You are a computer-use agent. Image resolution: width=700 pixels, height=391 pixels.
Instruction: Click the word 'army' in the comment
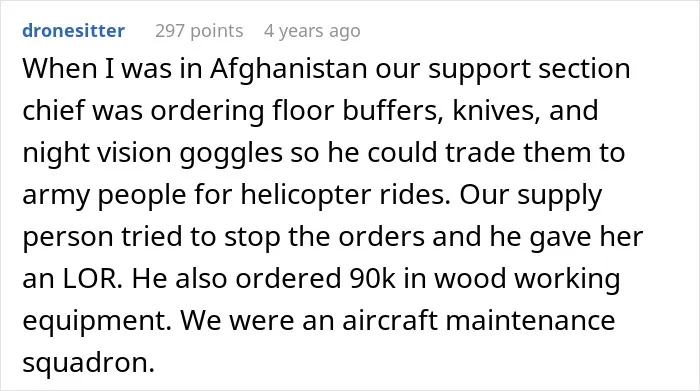click(x=56, y=196)
